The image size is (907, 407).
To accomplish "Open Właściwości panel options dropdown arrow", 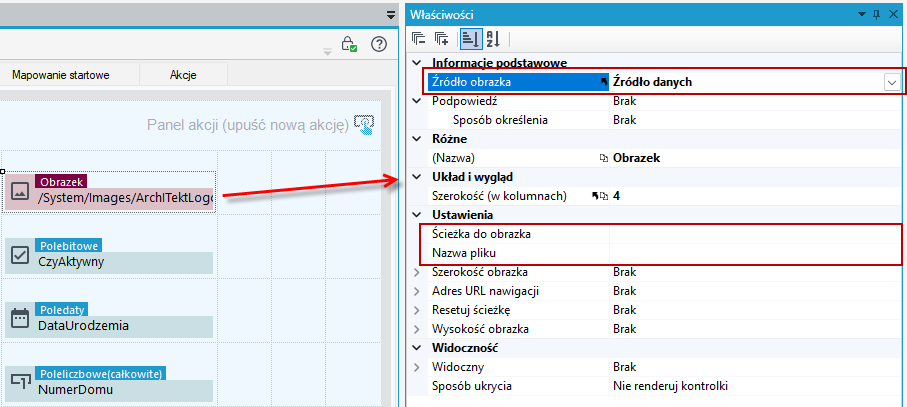I will (x=861, y=14).
